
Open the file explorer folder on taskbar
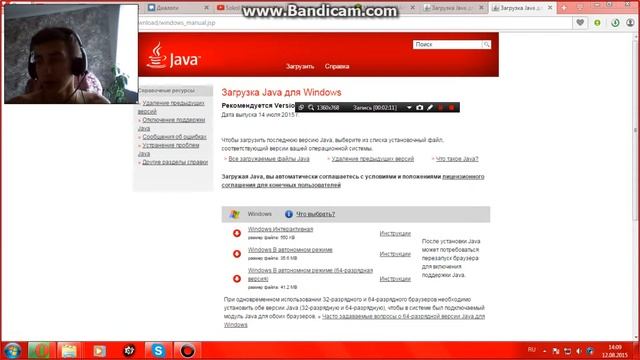(x=69, y=351)
